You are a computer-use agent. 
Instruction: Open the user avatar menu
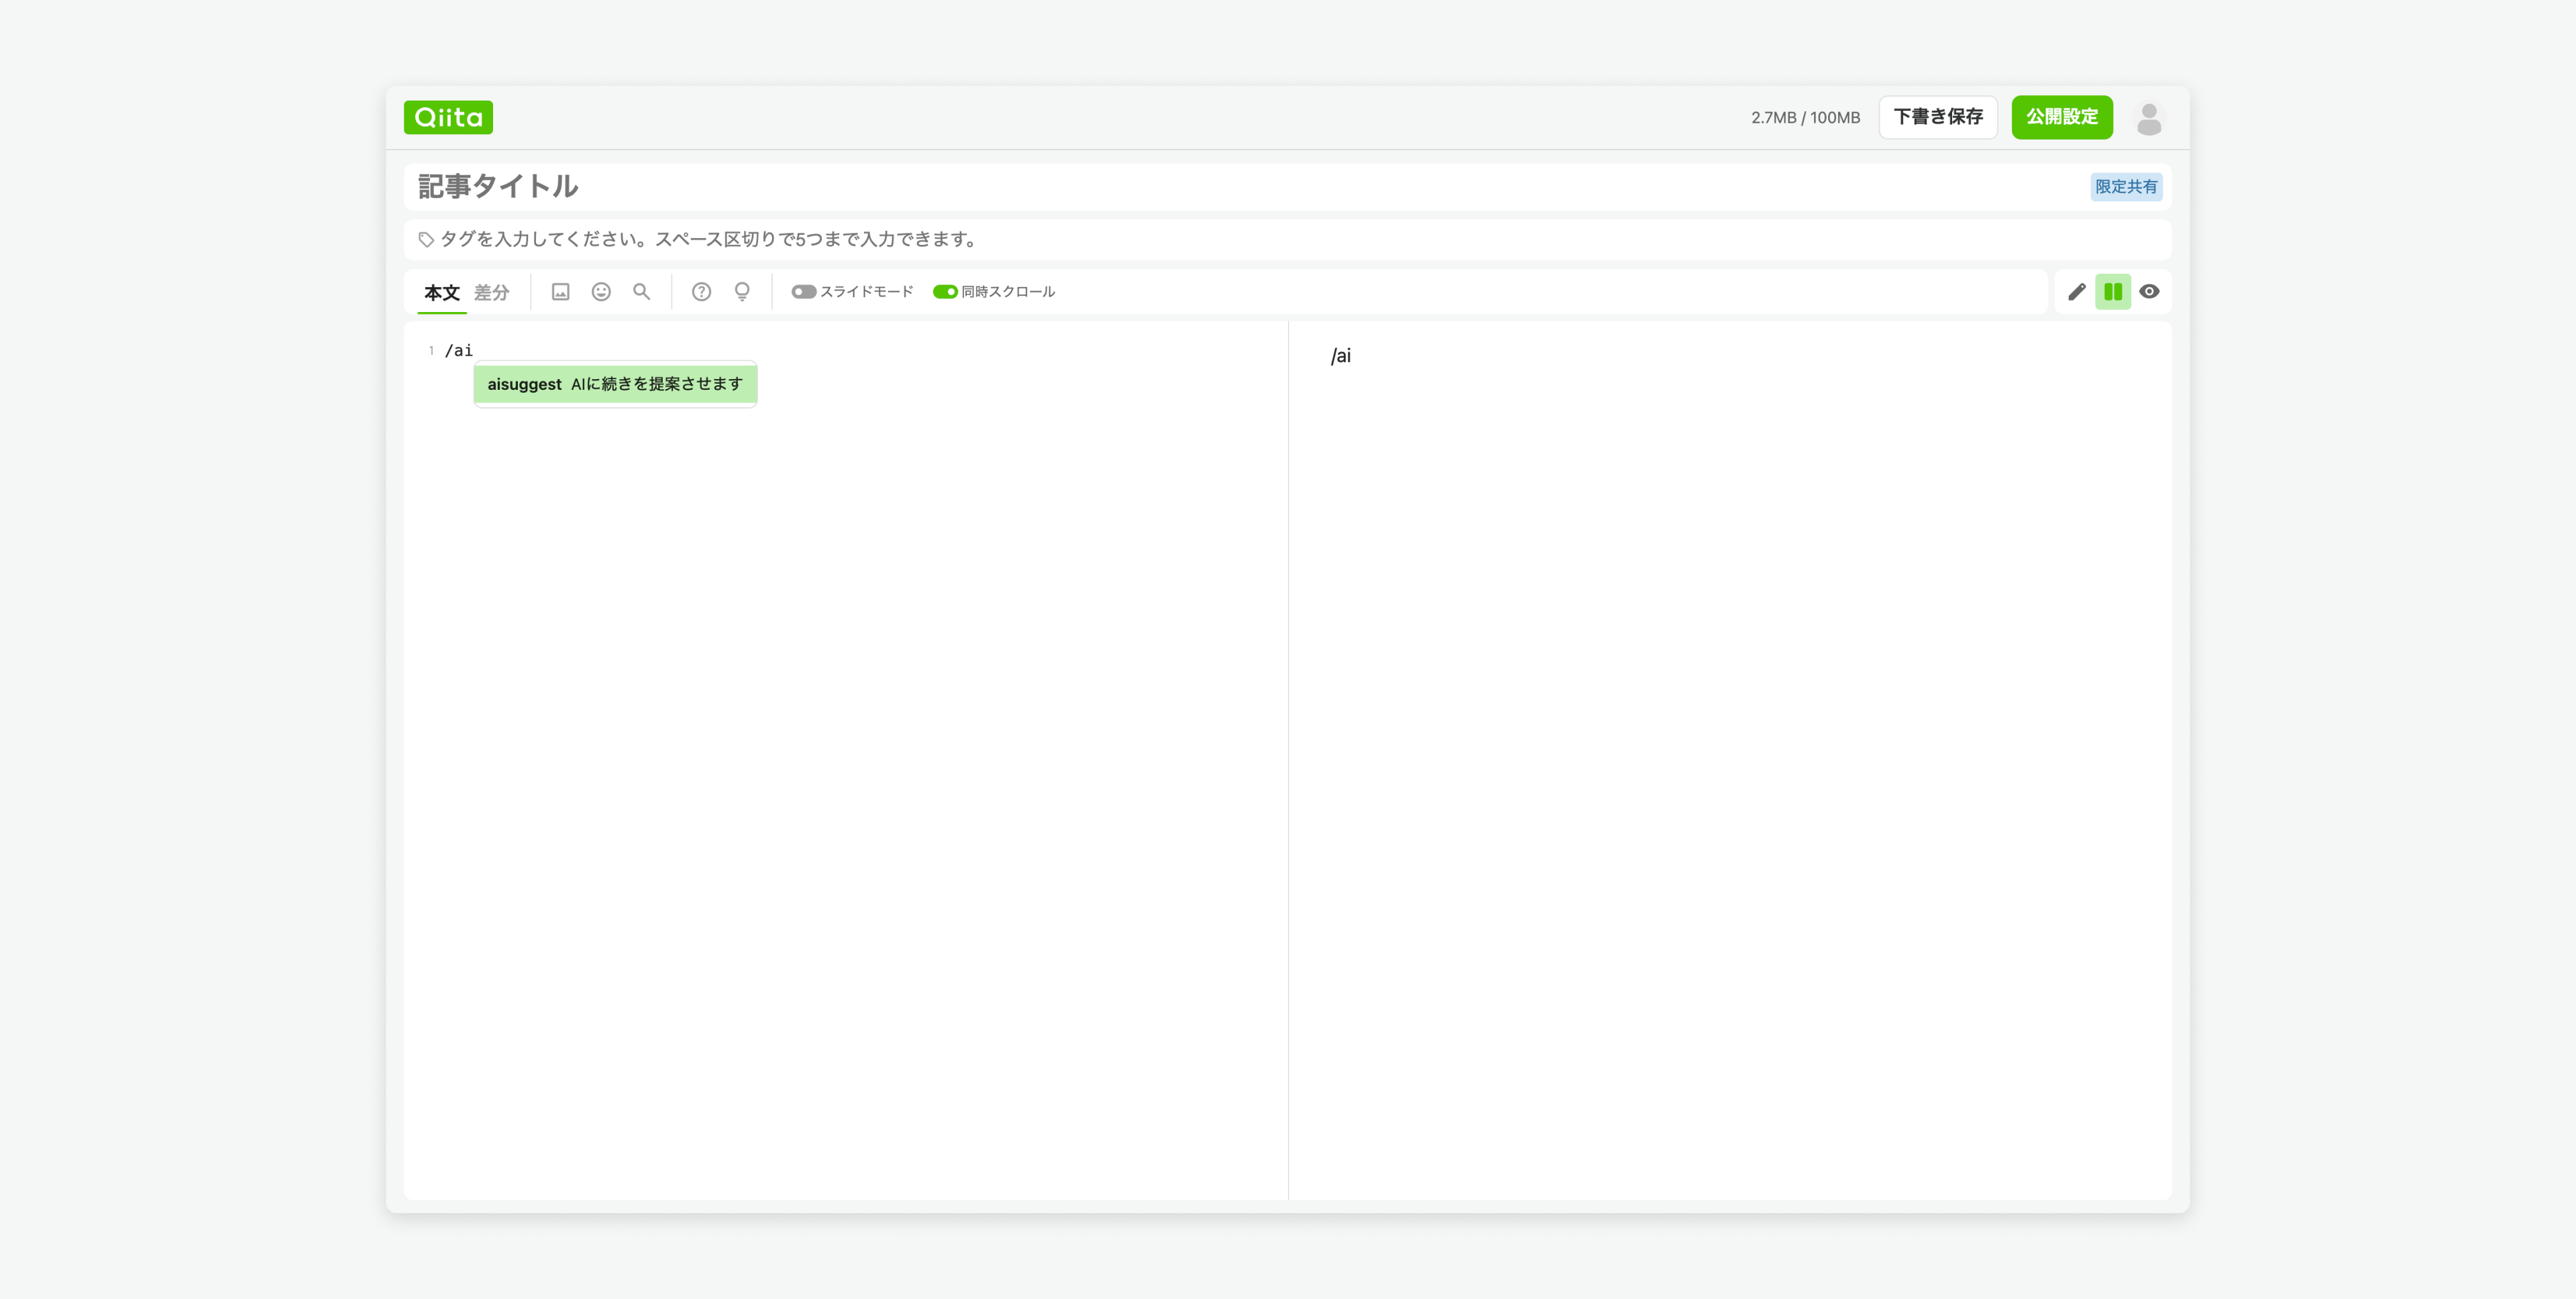(2148, 118)
